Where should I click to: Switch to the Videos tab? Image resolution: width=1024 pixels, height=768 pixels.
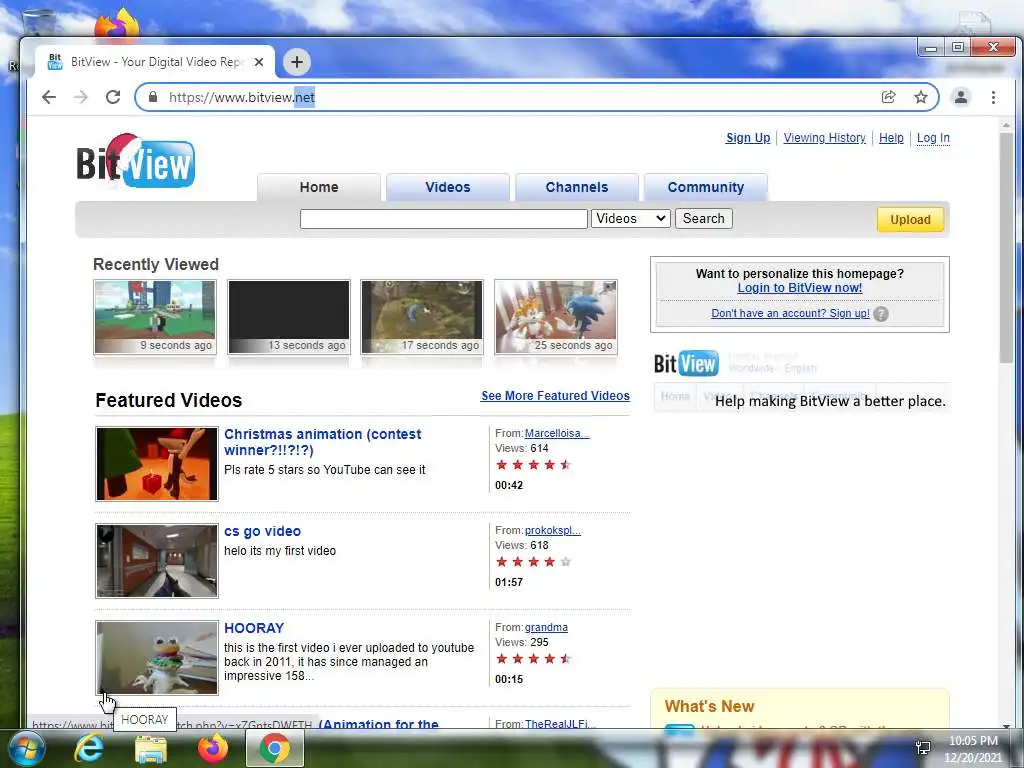pyautogui.click(x=448, y=187)
